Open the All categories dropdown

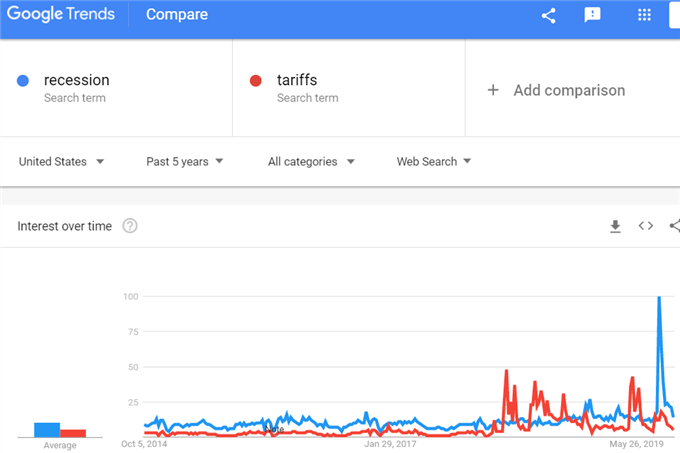point(311,162)
